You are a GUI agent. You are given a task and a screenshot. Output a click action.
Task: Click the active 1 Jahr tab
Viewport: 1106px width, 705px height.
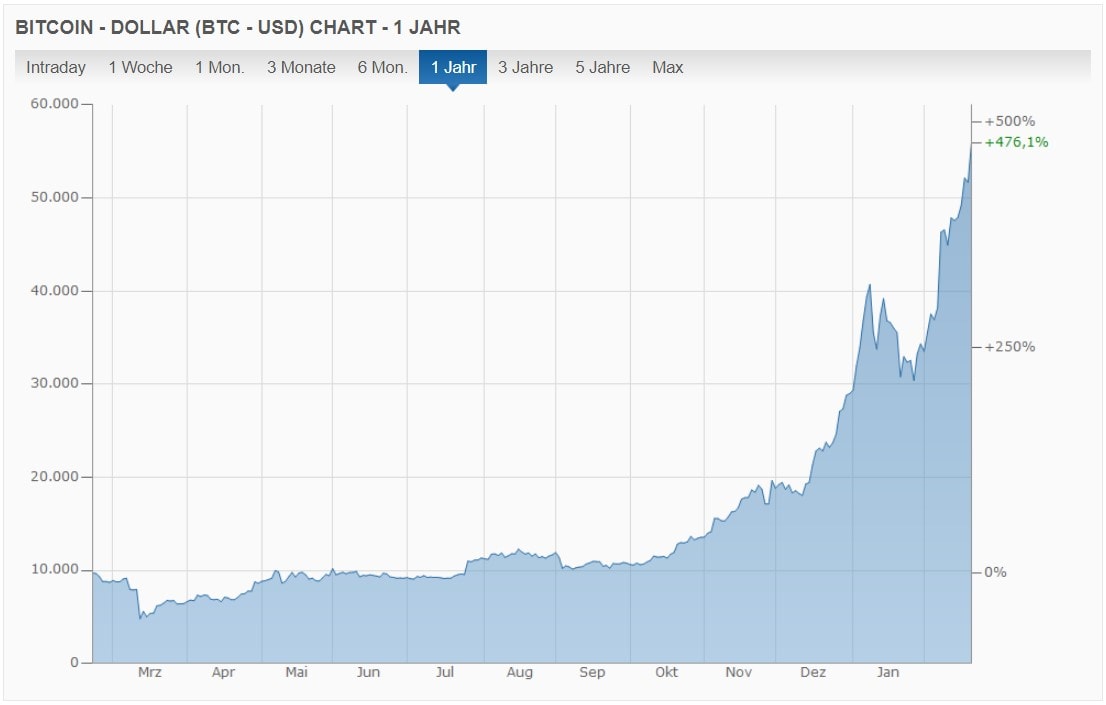pos(453,68)
